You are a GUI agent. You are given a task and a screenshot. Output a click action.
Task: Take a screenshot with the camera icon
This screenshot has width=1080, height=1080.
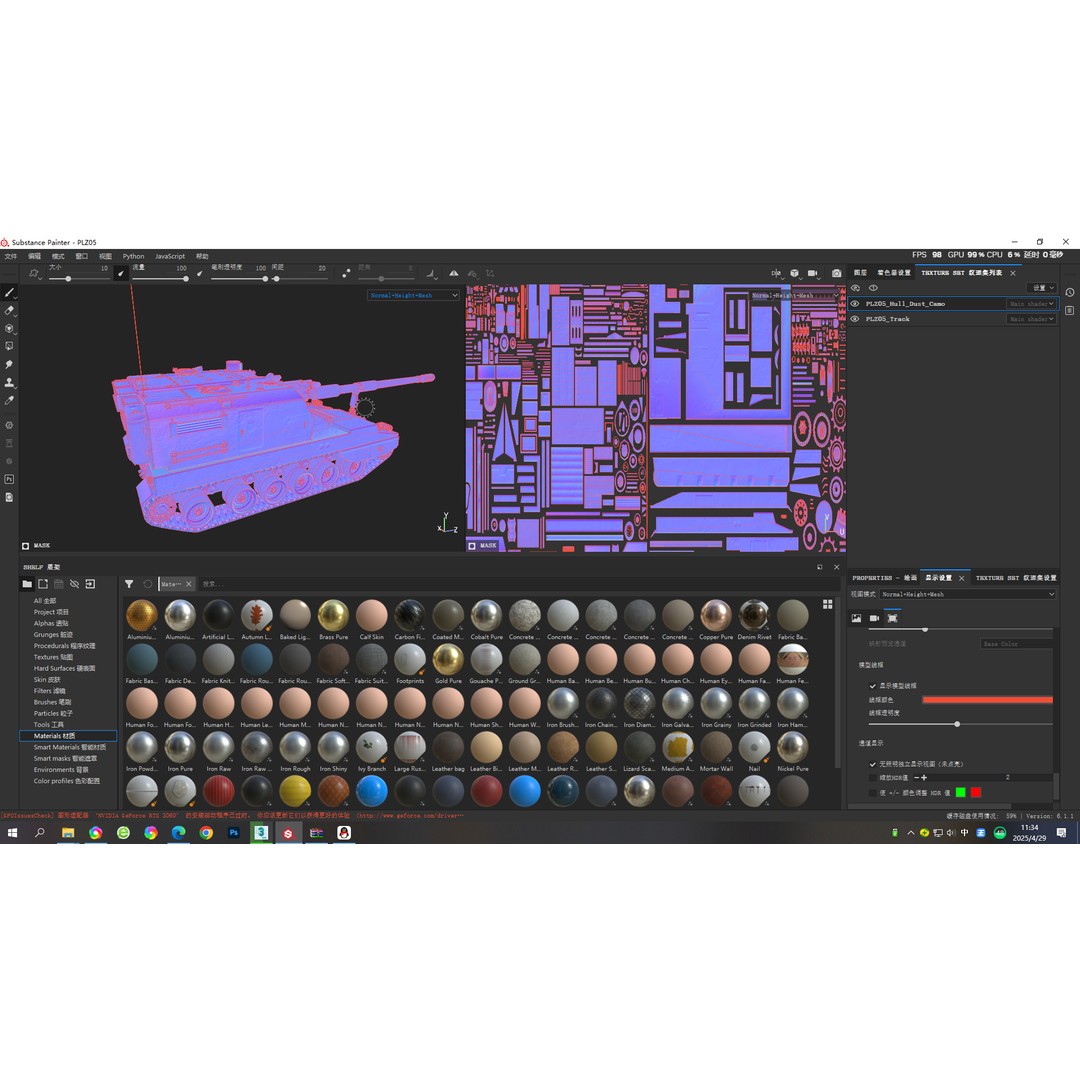tap(836, 273)
